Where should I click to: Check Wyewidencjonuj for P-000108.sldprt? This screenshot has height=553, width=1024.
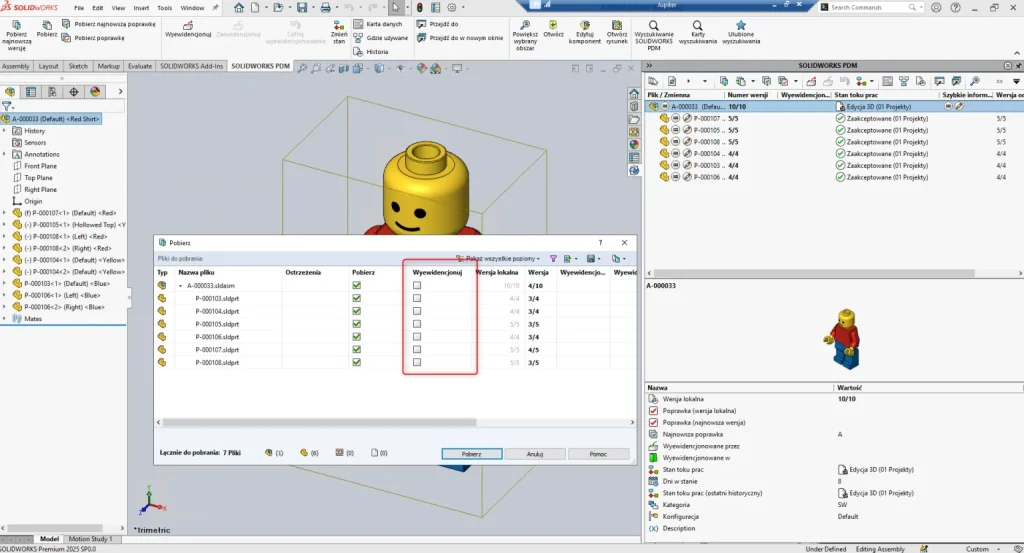pyautogui.click(x=417, y=362)
